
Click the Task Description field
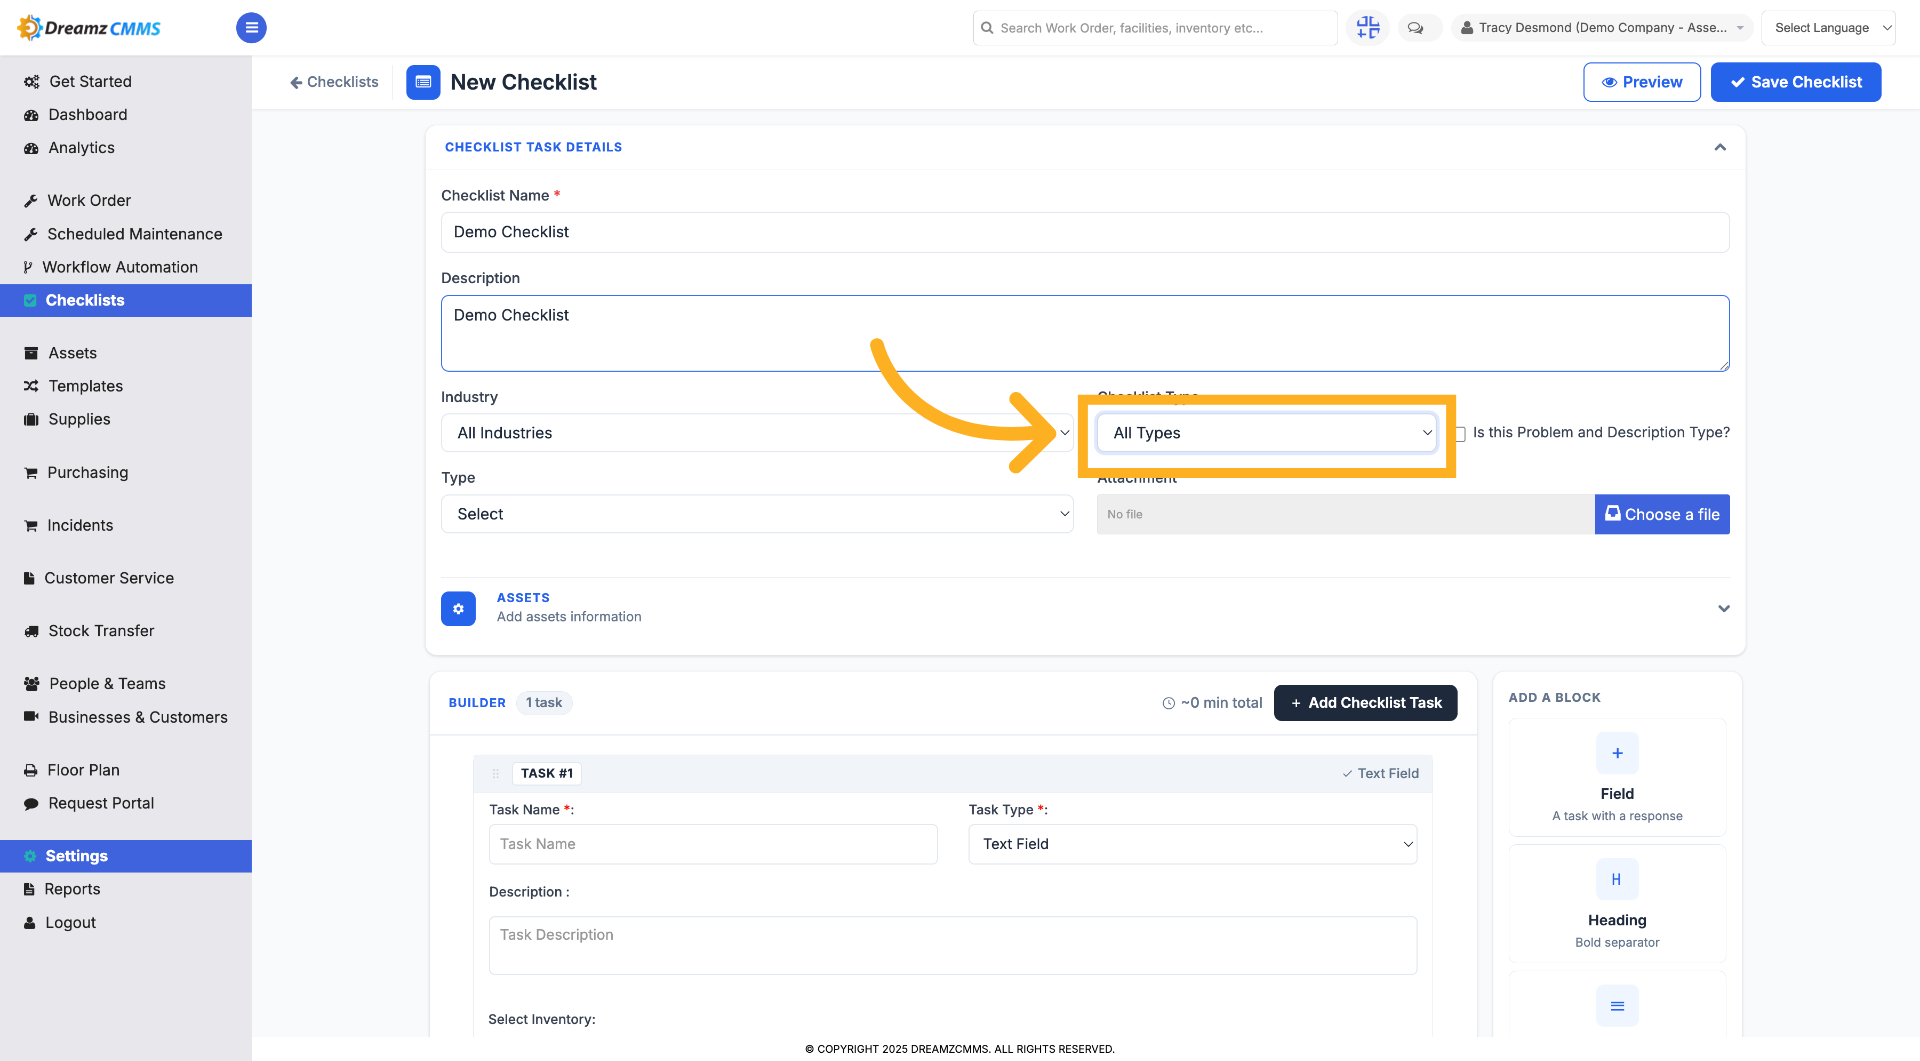click(952, 945)
